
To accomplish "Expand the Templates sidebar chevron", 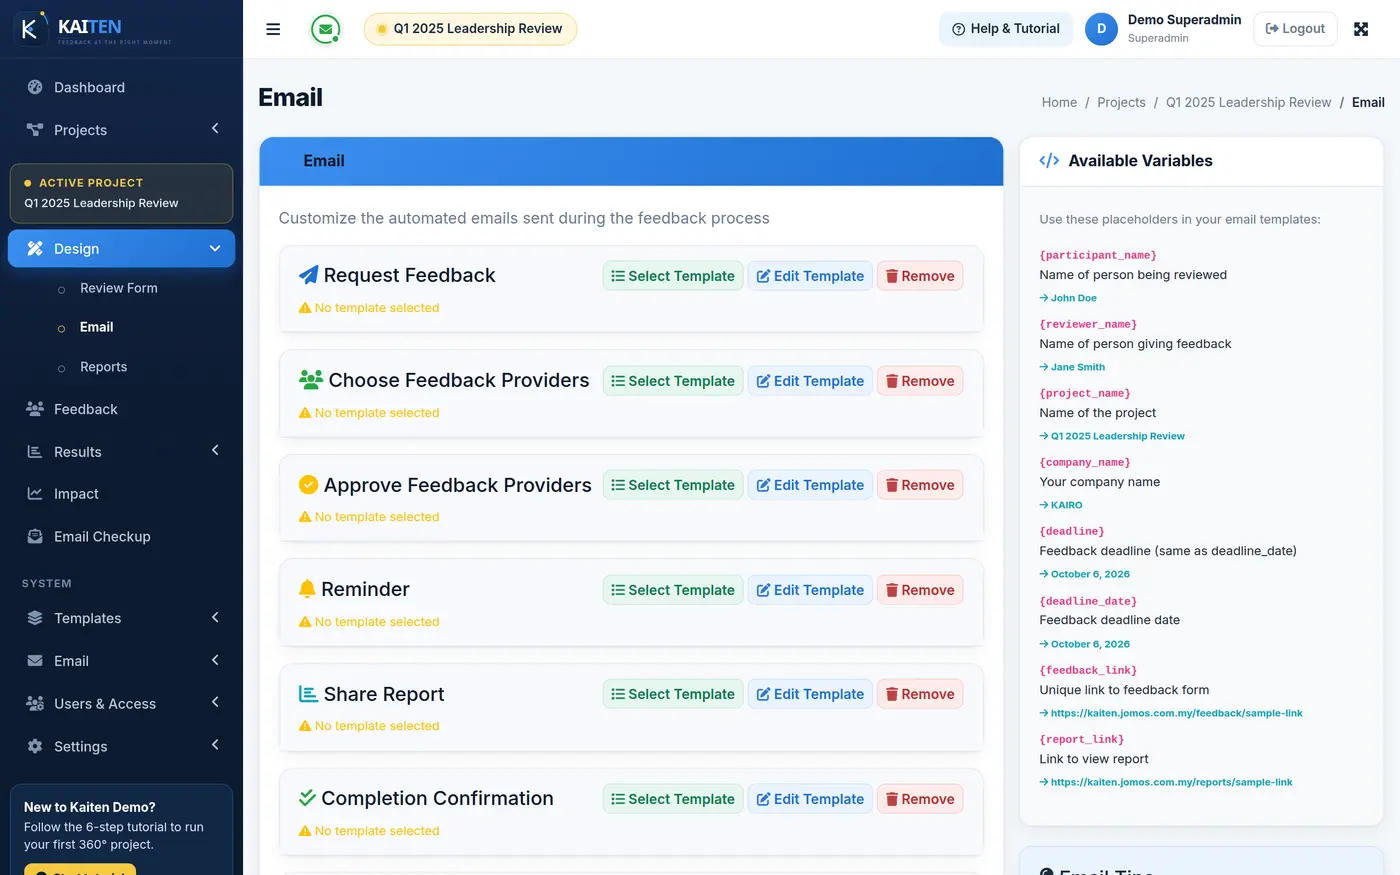I will (215, 618).
